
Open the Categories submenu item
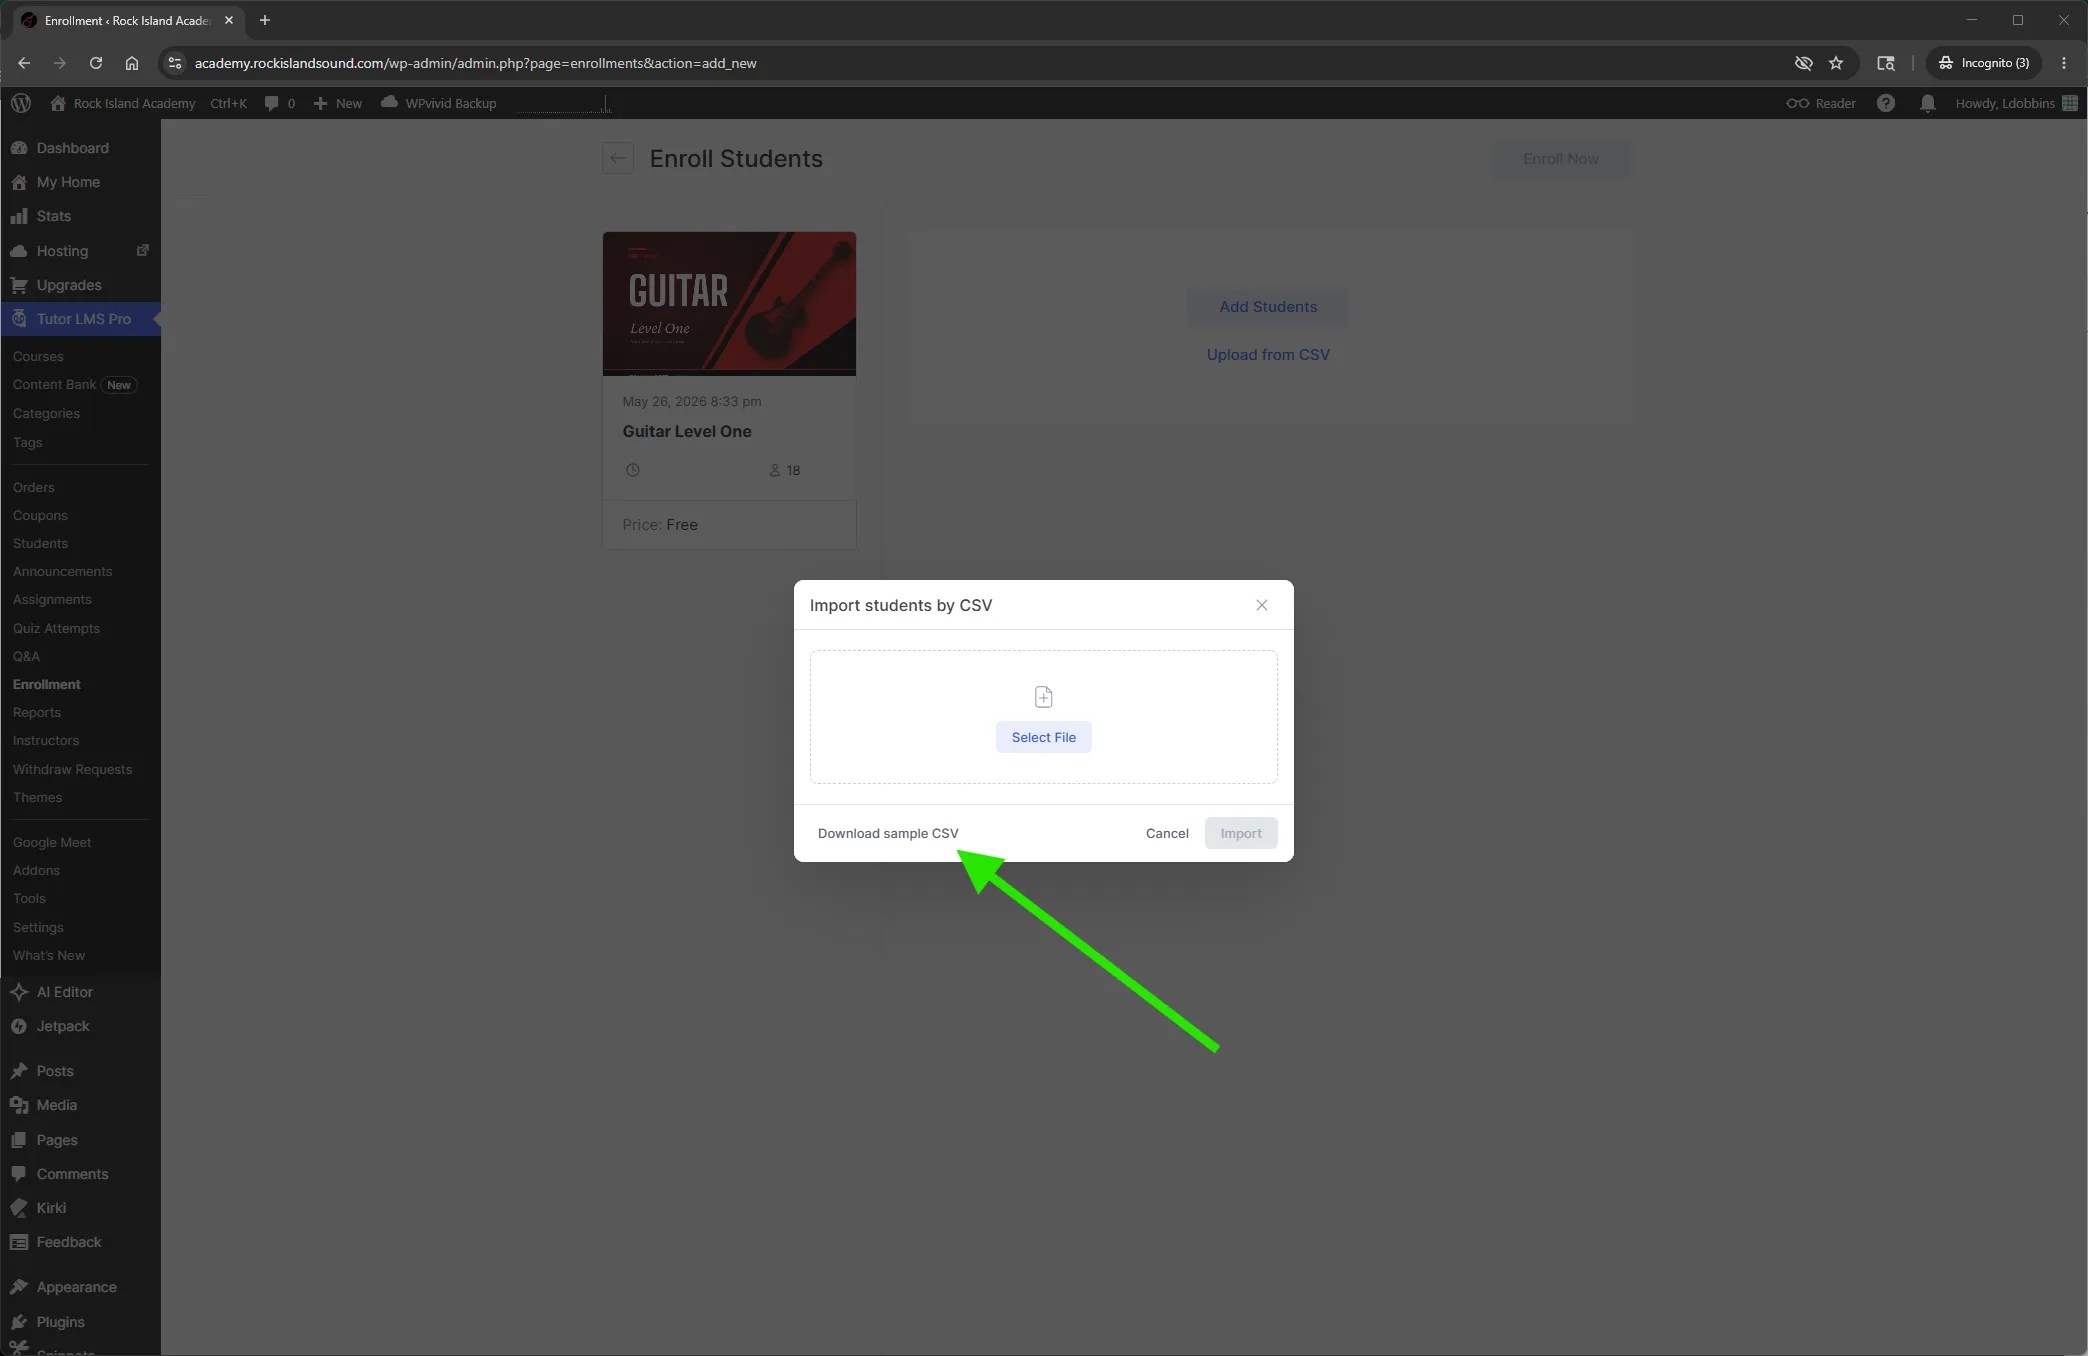46,413
